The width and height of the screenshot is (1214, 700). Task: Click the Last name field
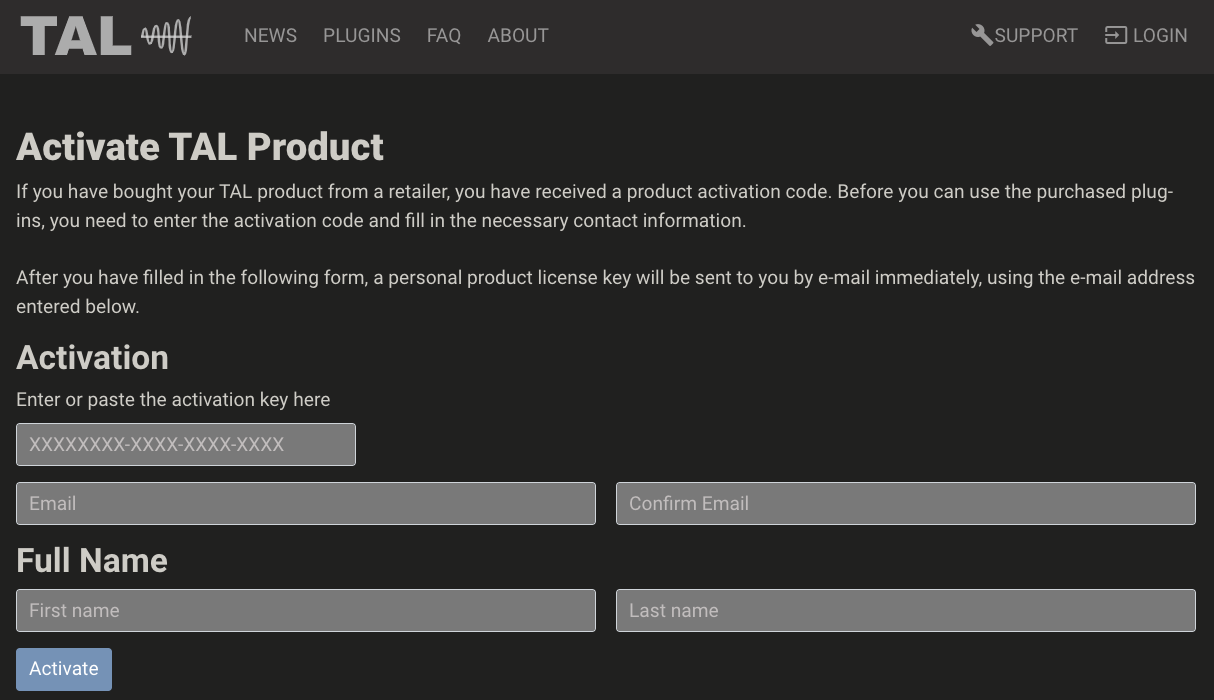[x=905, y=610]
